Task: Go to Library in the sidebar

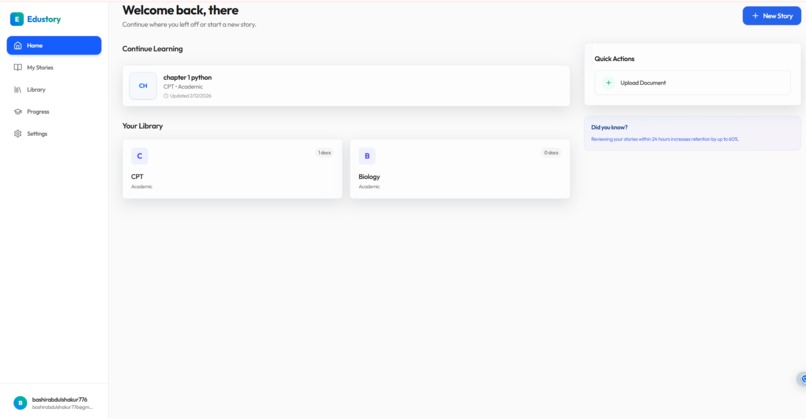Action: tap(54, 89)
